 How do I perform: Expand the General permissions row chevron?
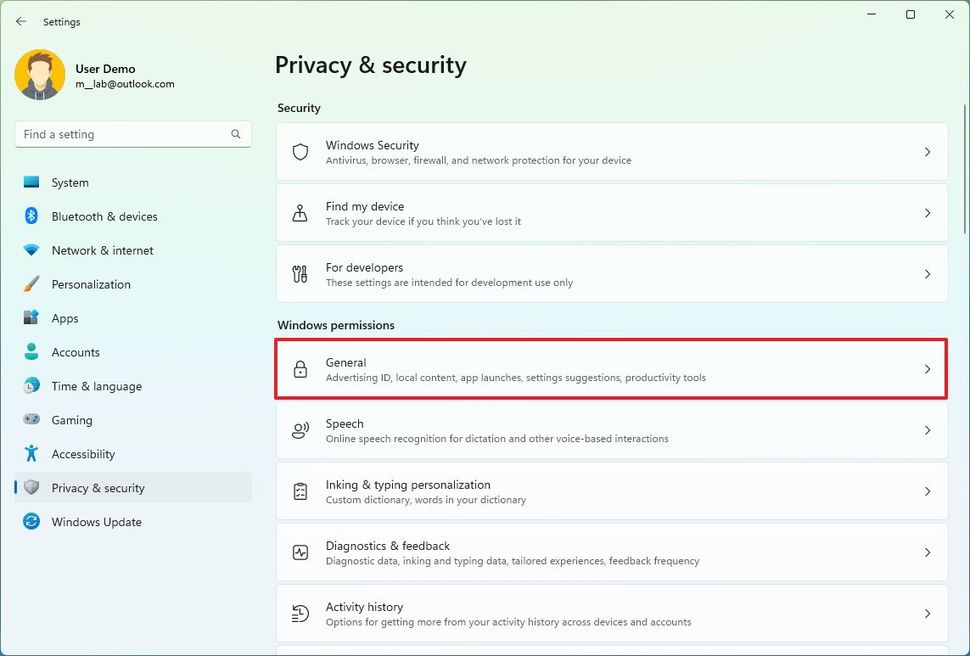tap(925, 369)
